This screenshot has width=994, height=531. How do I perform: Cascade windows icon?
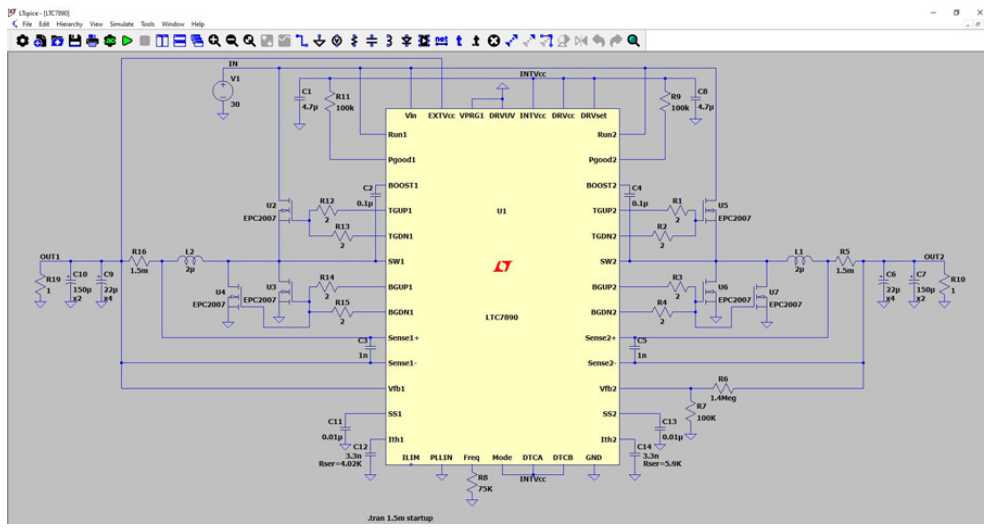tap(197, 41)
